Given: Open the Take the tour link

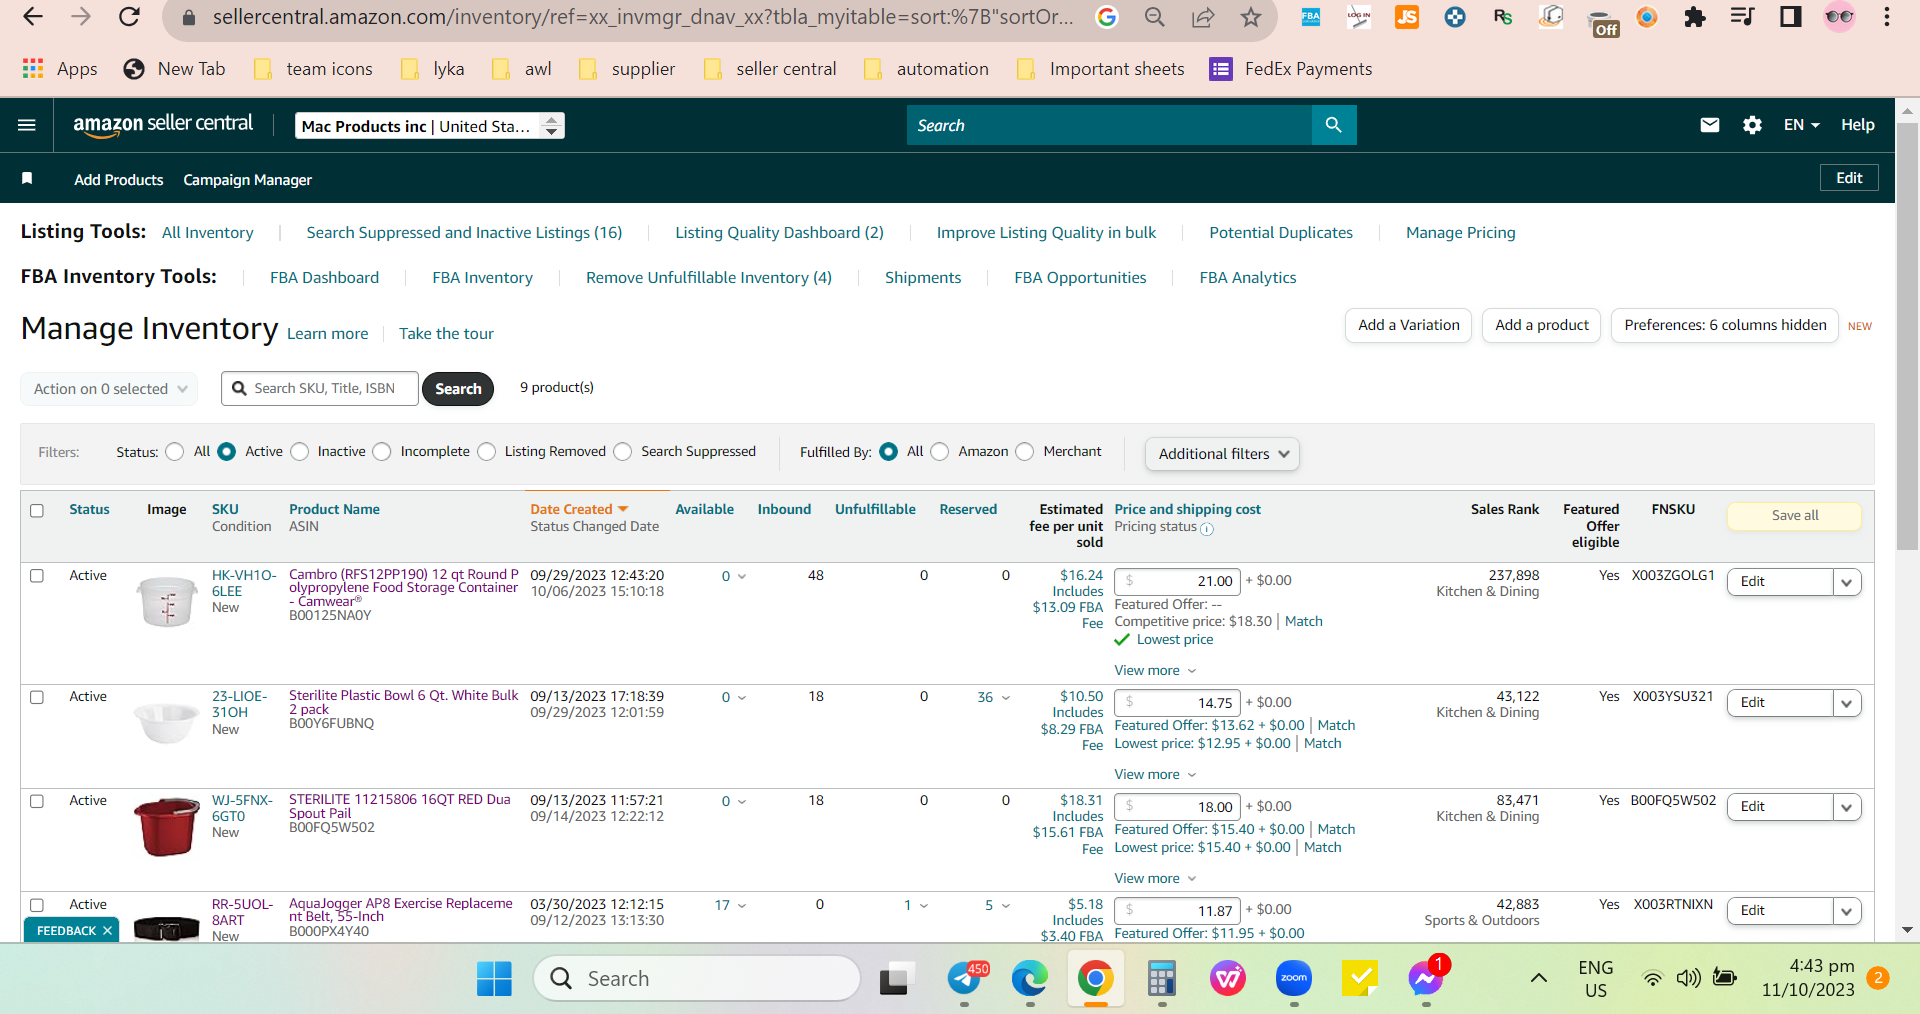Looking at the screenshot, I should click(446, 334).
